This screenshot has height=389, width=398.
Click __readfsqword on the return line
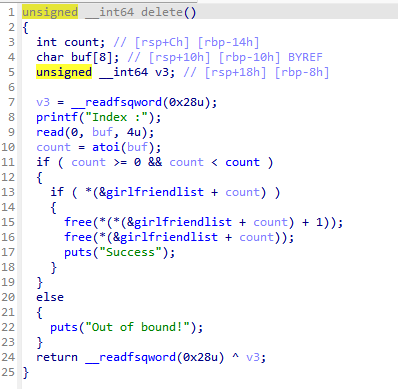point(130,357)
